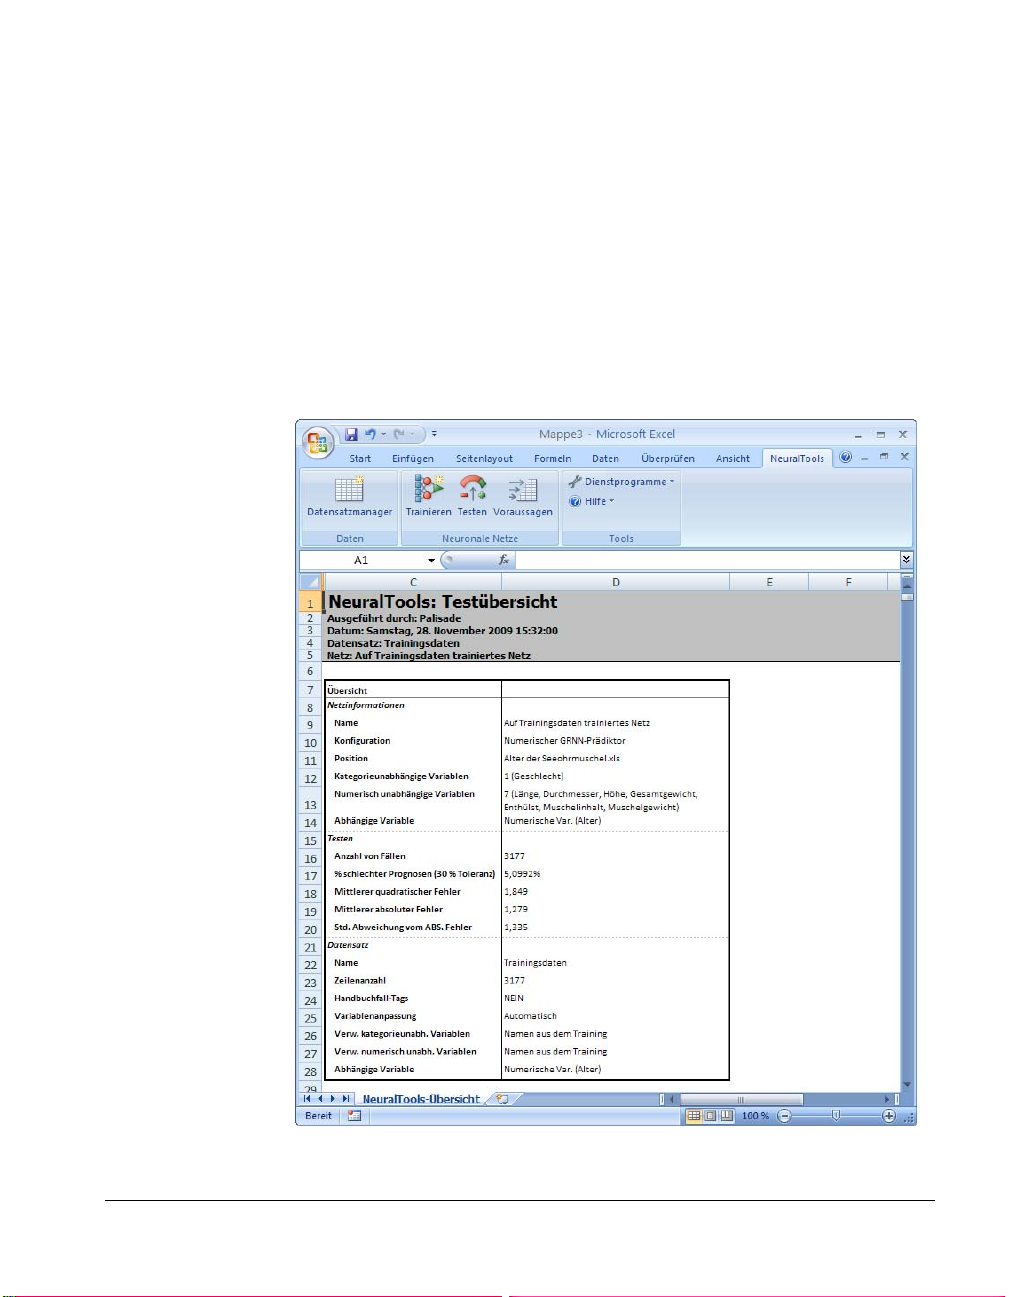Screen dimensions: 1009x1297
Task: Click the 'NeuralTools: Testübersicht' title cell
Action: (443, 602)
